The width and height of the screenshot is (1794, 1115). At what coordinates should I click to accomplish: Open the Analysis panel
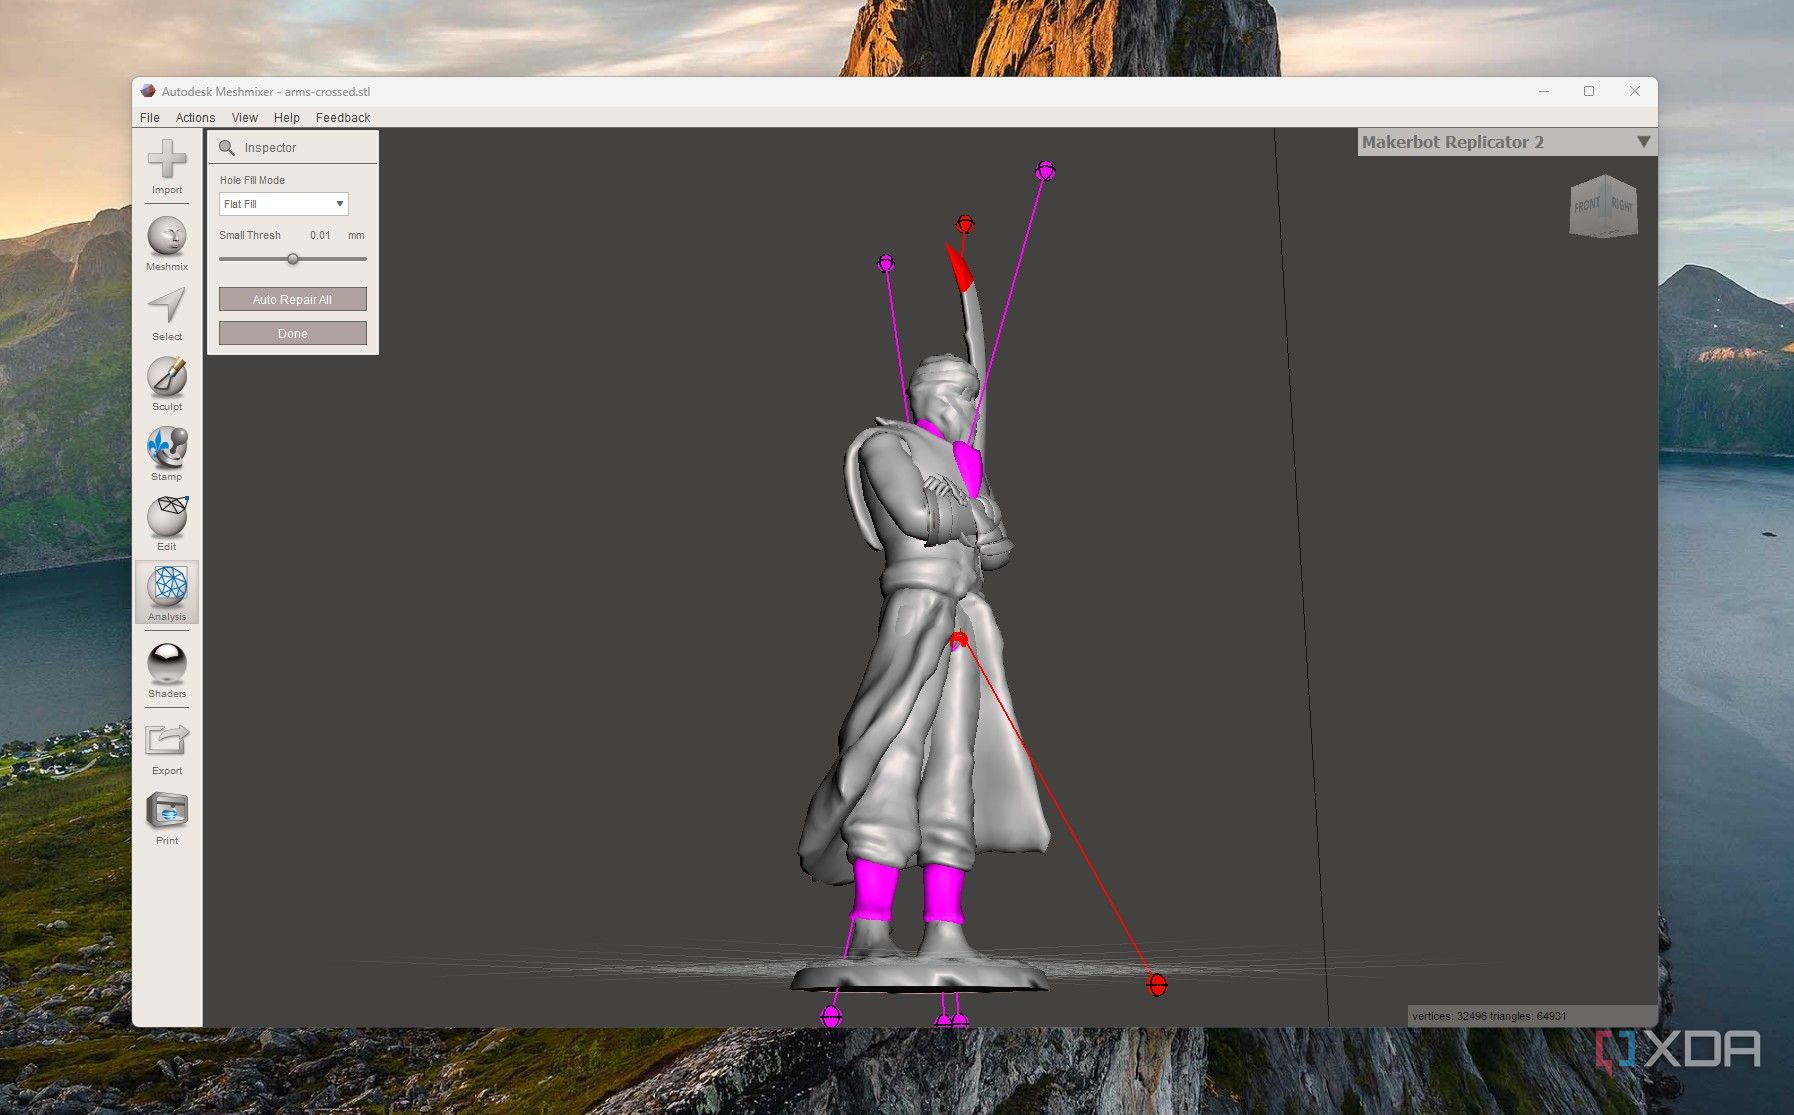166,592
